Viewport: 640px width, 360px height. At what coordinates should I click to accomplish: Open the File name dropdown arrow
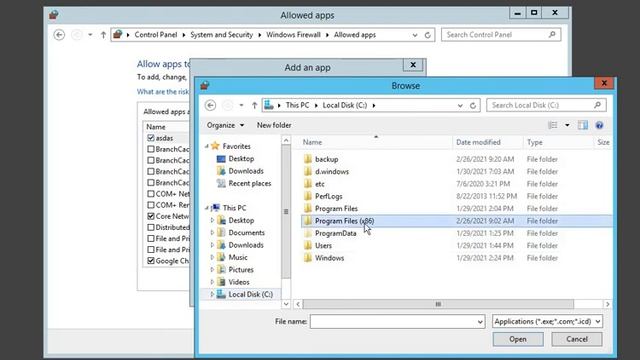(x=480, y=322)
